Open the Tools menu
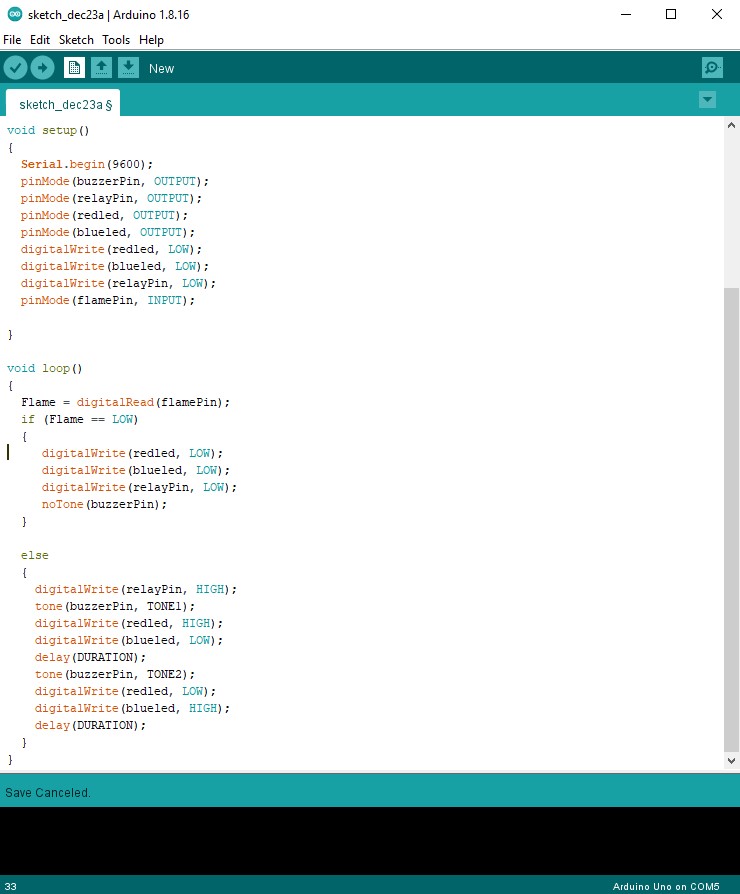Image resolution: width=740 pixels, height=894 pixels. pyautogui.click(x=116, y=40)
